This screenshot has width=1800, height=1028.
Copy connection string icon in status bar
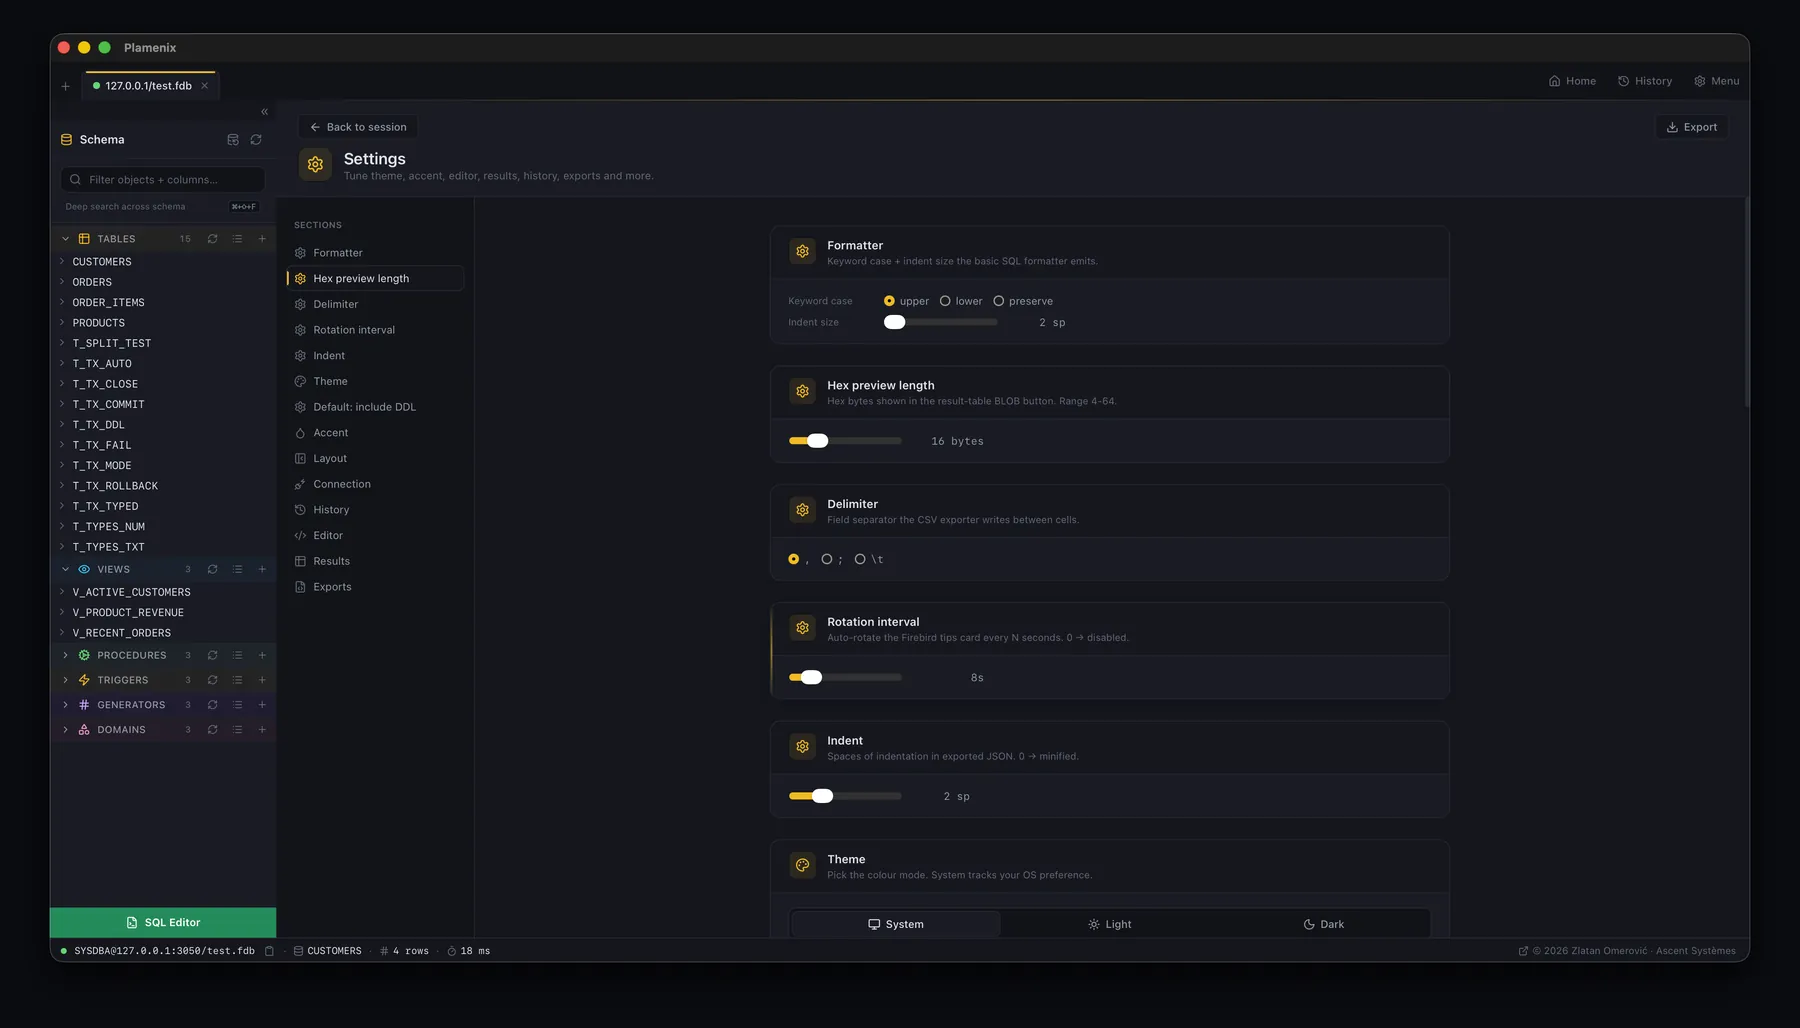click(269, 951)
